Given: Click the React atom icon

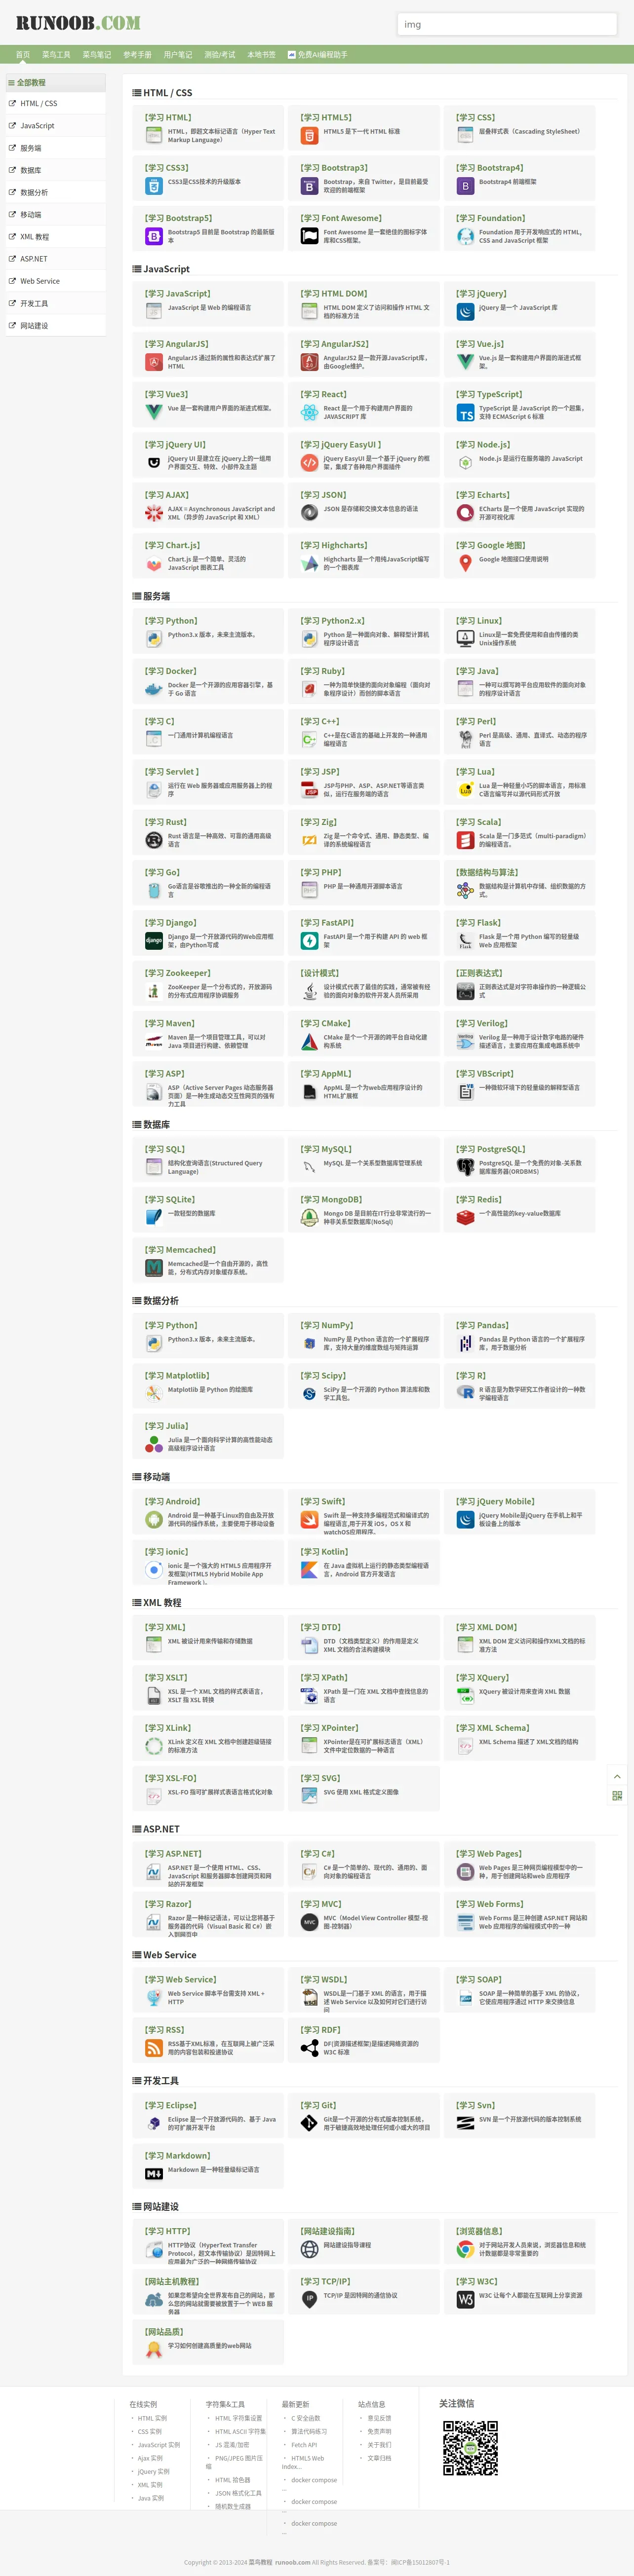Looking at the screenshot, I should coord(309,412).
